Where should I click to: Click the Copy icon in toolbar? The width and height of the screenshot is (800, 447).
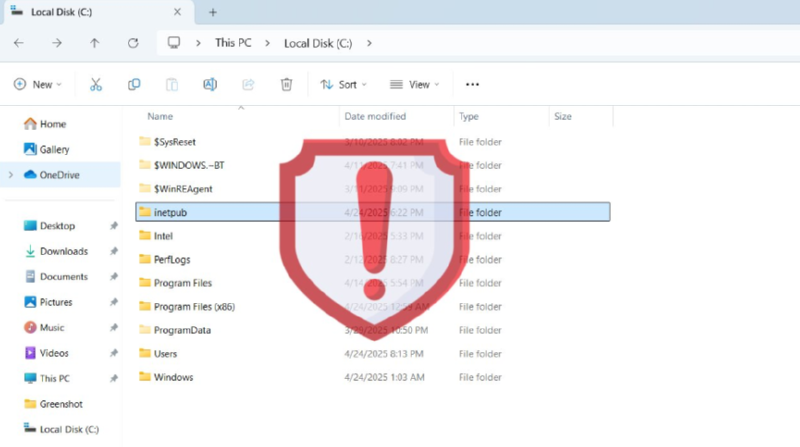pyautogui.click(x=134, y=85)
